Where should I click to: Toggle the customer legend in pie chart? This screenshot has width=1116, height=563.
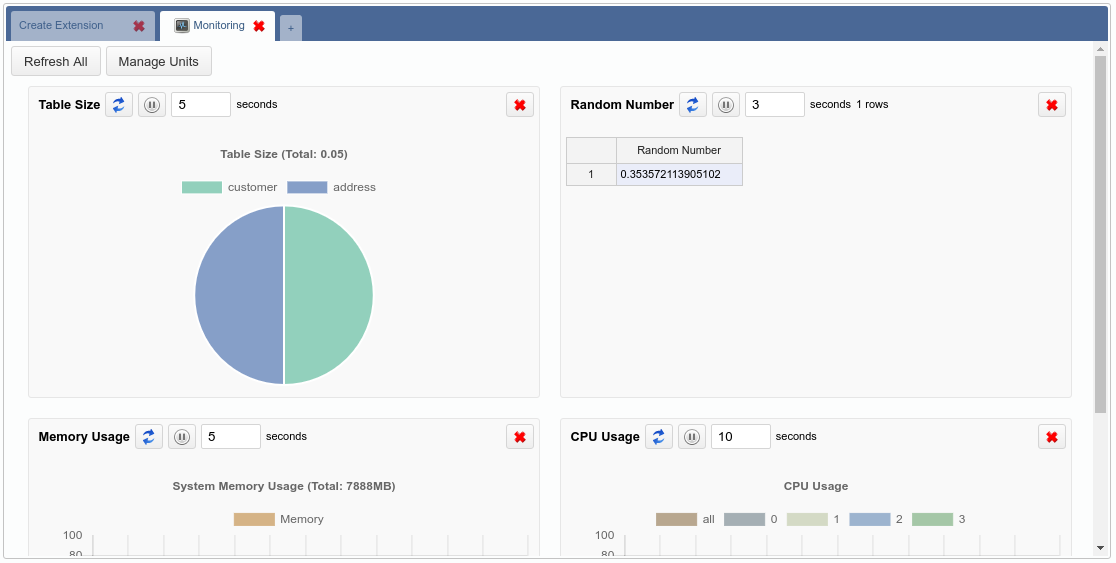(x=202, y=188)
